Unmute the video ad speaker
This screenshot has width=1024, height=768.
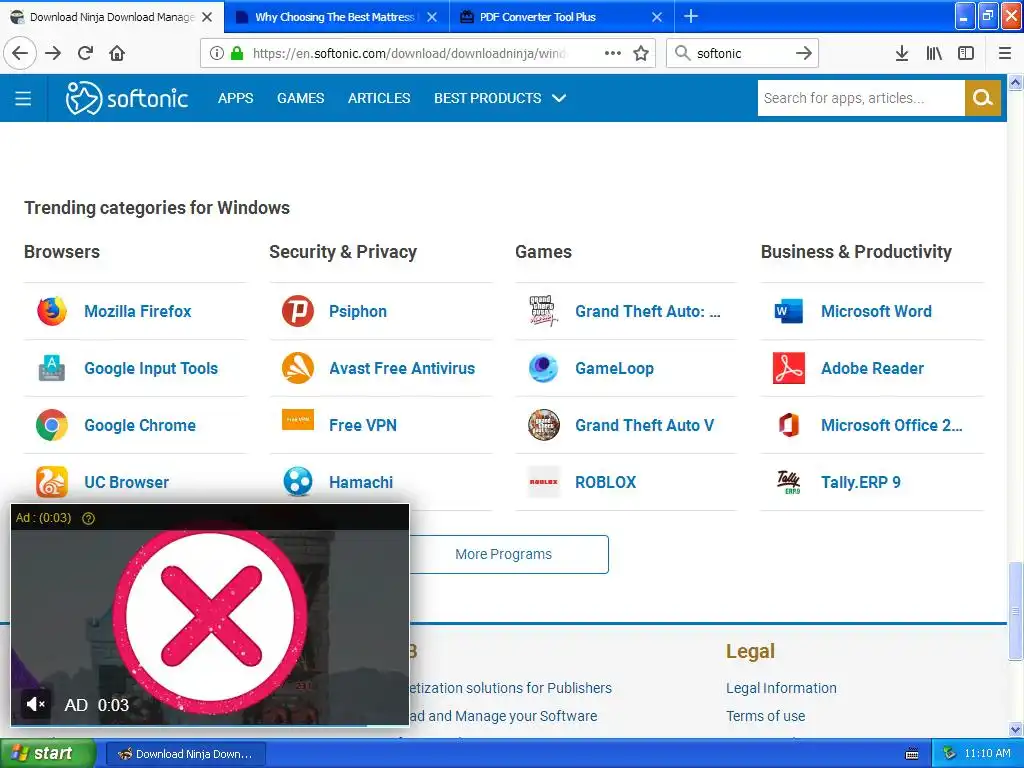(x=35, y=704)
